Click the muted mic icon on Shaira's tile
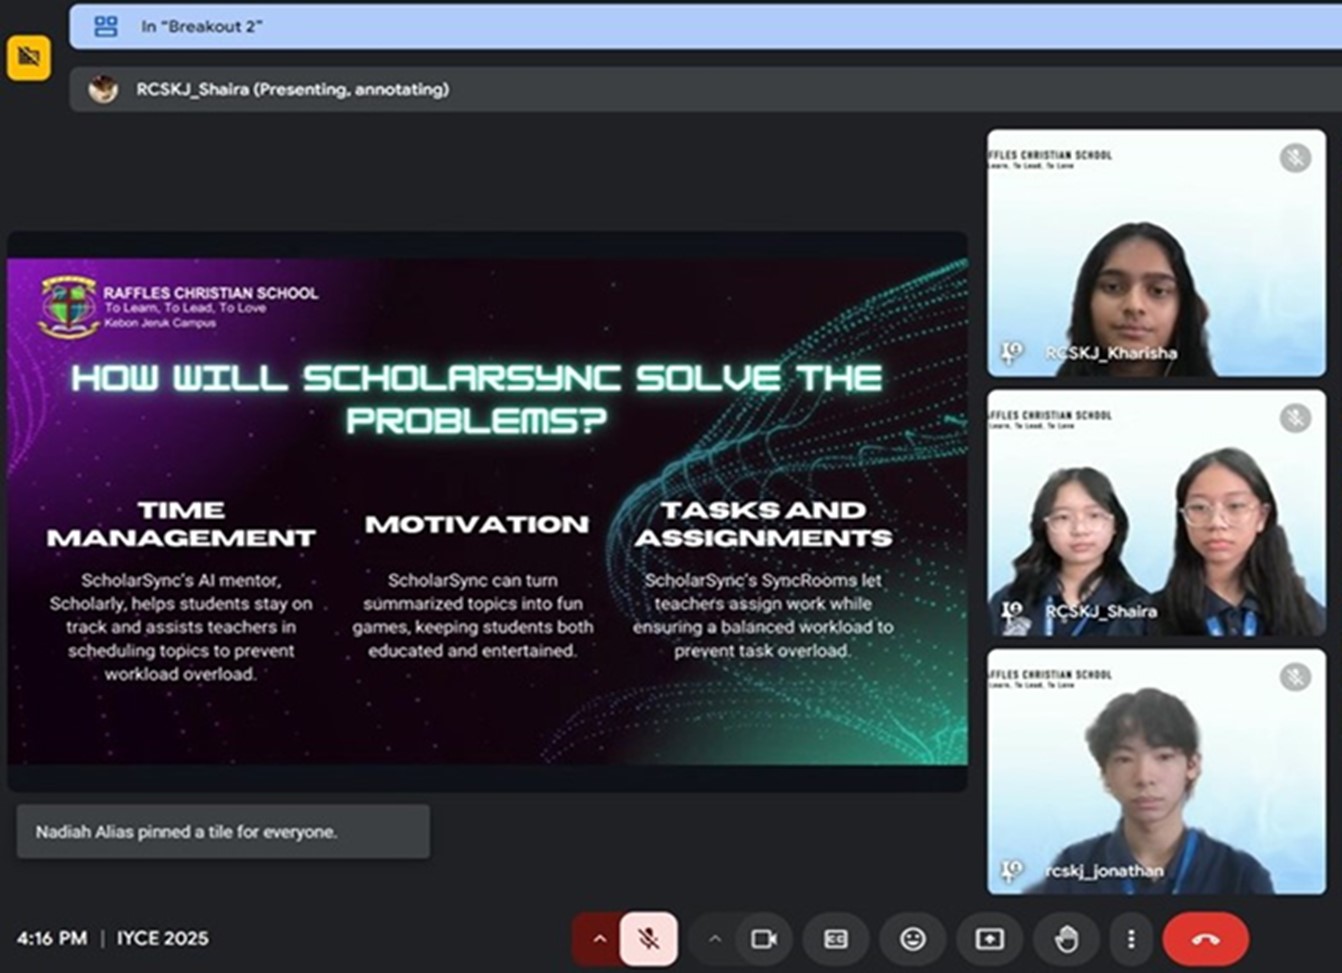Image resolution: width=1342 pixels, height=973 pixels. pyautogui.click(x=1295, y=417)
